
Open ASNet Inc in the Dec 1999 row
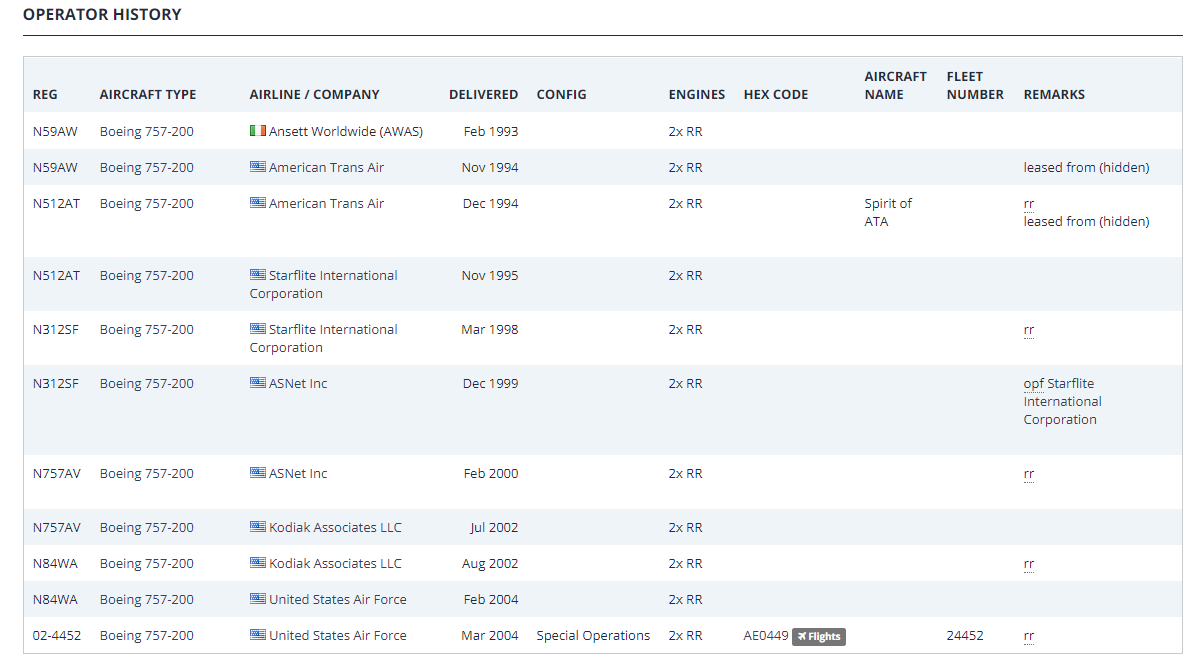(x=297, y=384)
